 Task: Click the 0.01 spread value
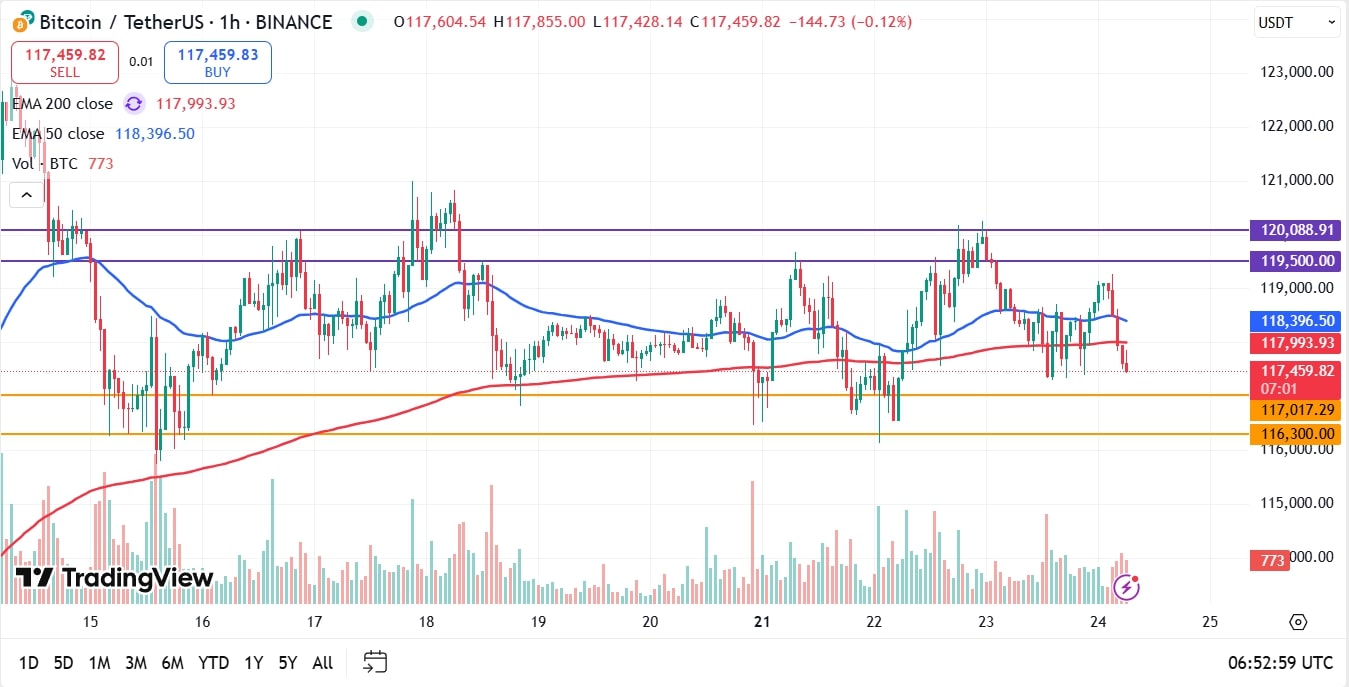[142, 62]
